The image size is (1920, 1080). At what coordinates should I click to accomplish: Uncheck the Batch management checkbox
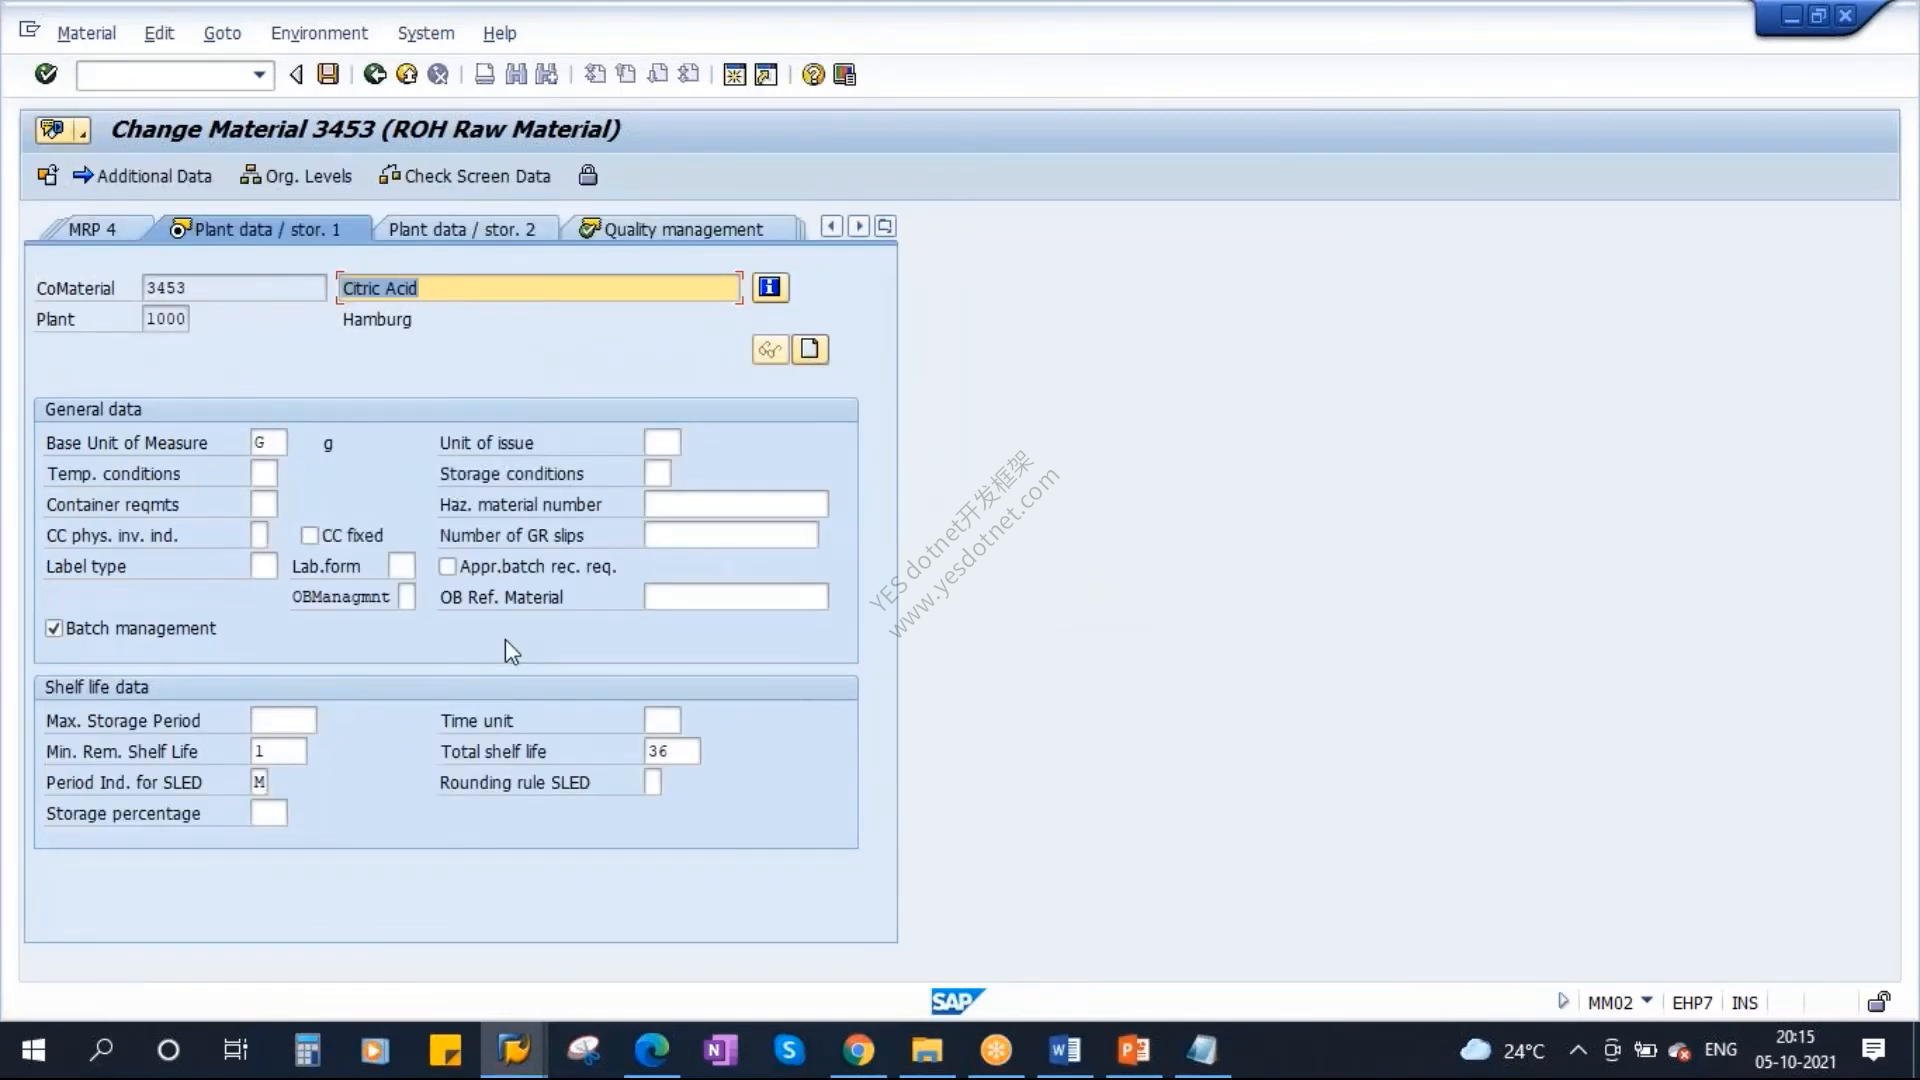coord(54,628)
